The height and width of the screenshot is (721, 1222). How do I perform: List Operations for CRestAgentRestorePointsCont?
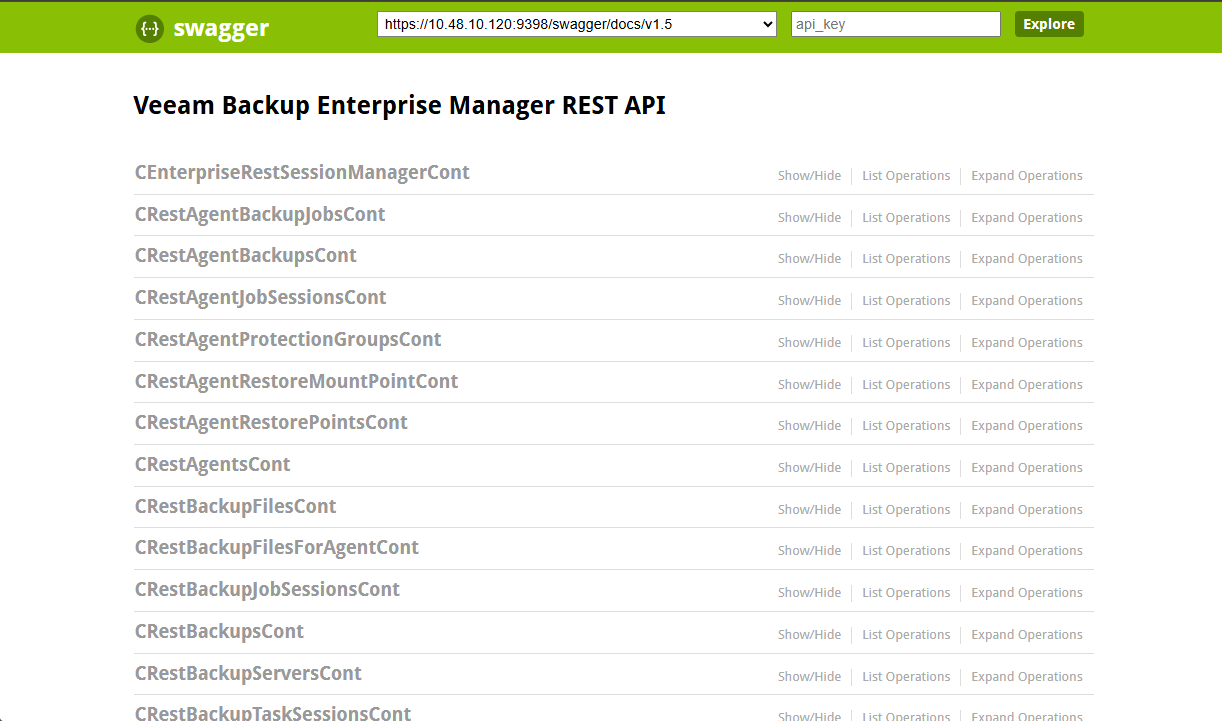906,426
